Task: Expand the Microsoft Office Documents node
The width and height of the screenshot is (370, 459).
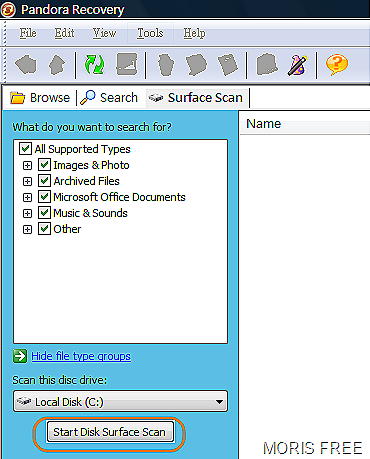Action: click(27, 197)
